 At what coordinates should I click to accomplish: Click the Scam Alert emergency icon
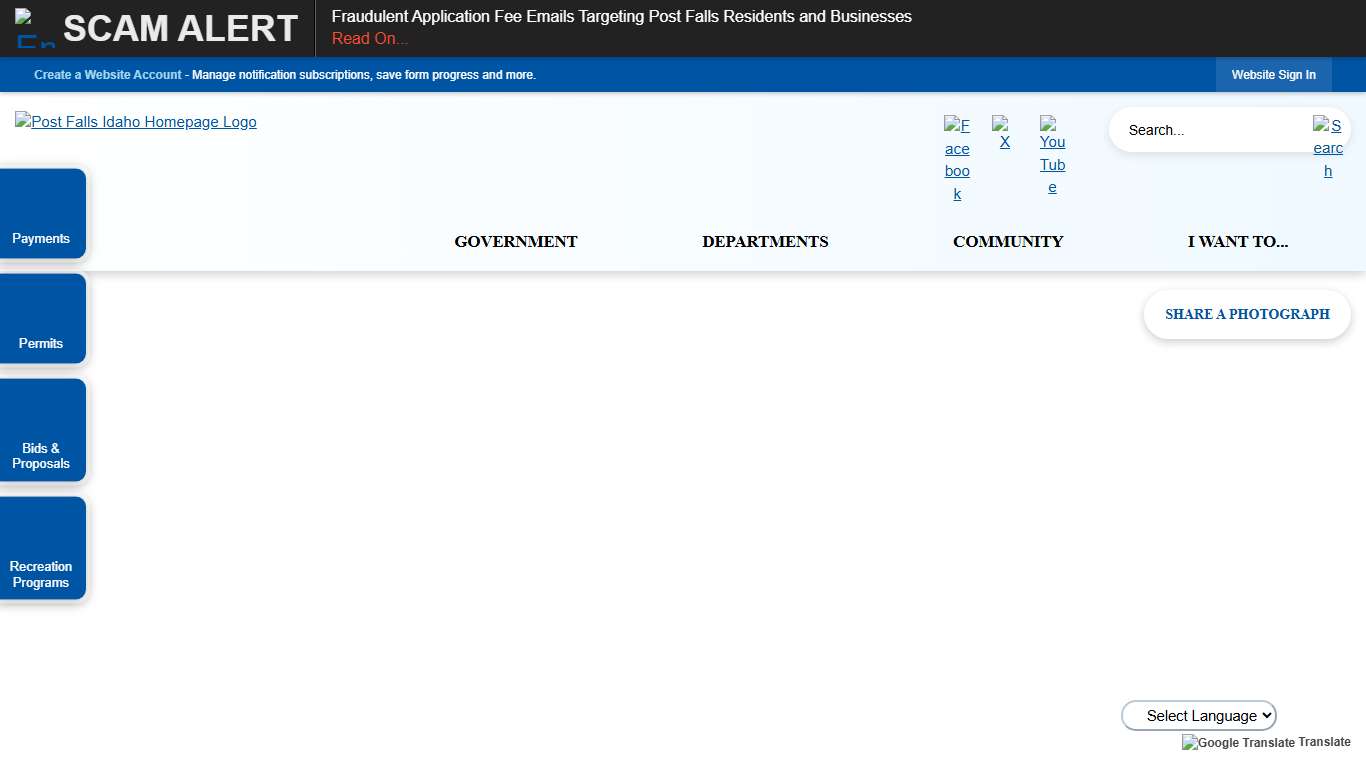click(36, 28)
